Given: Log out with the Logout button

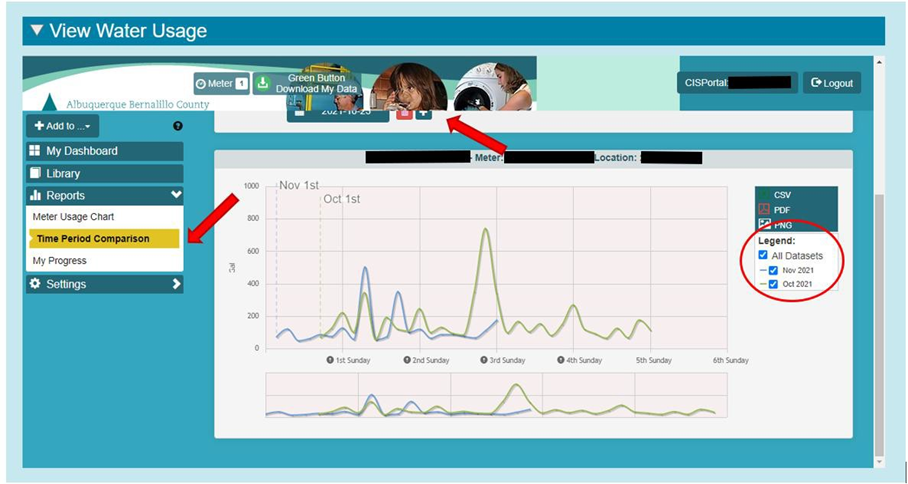Looking at the screenshot, I should [831, 83].
